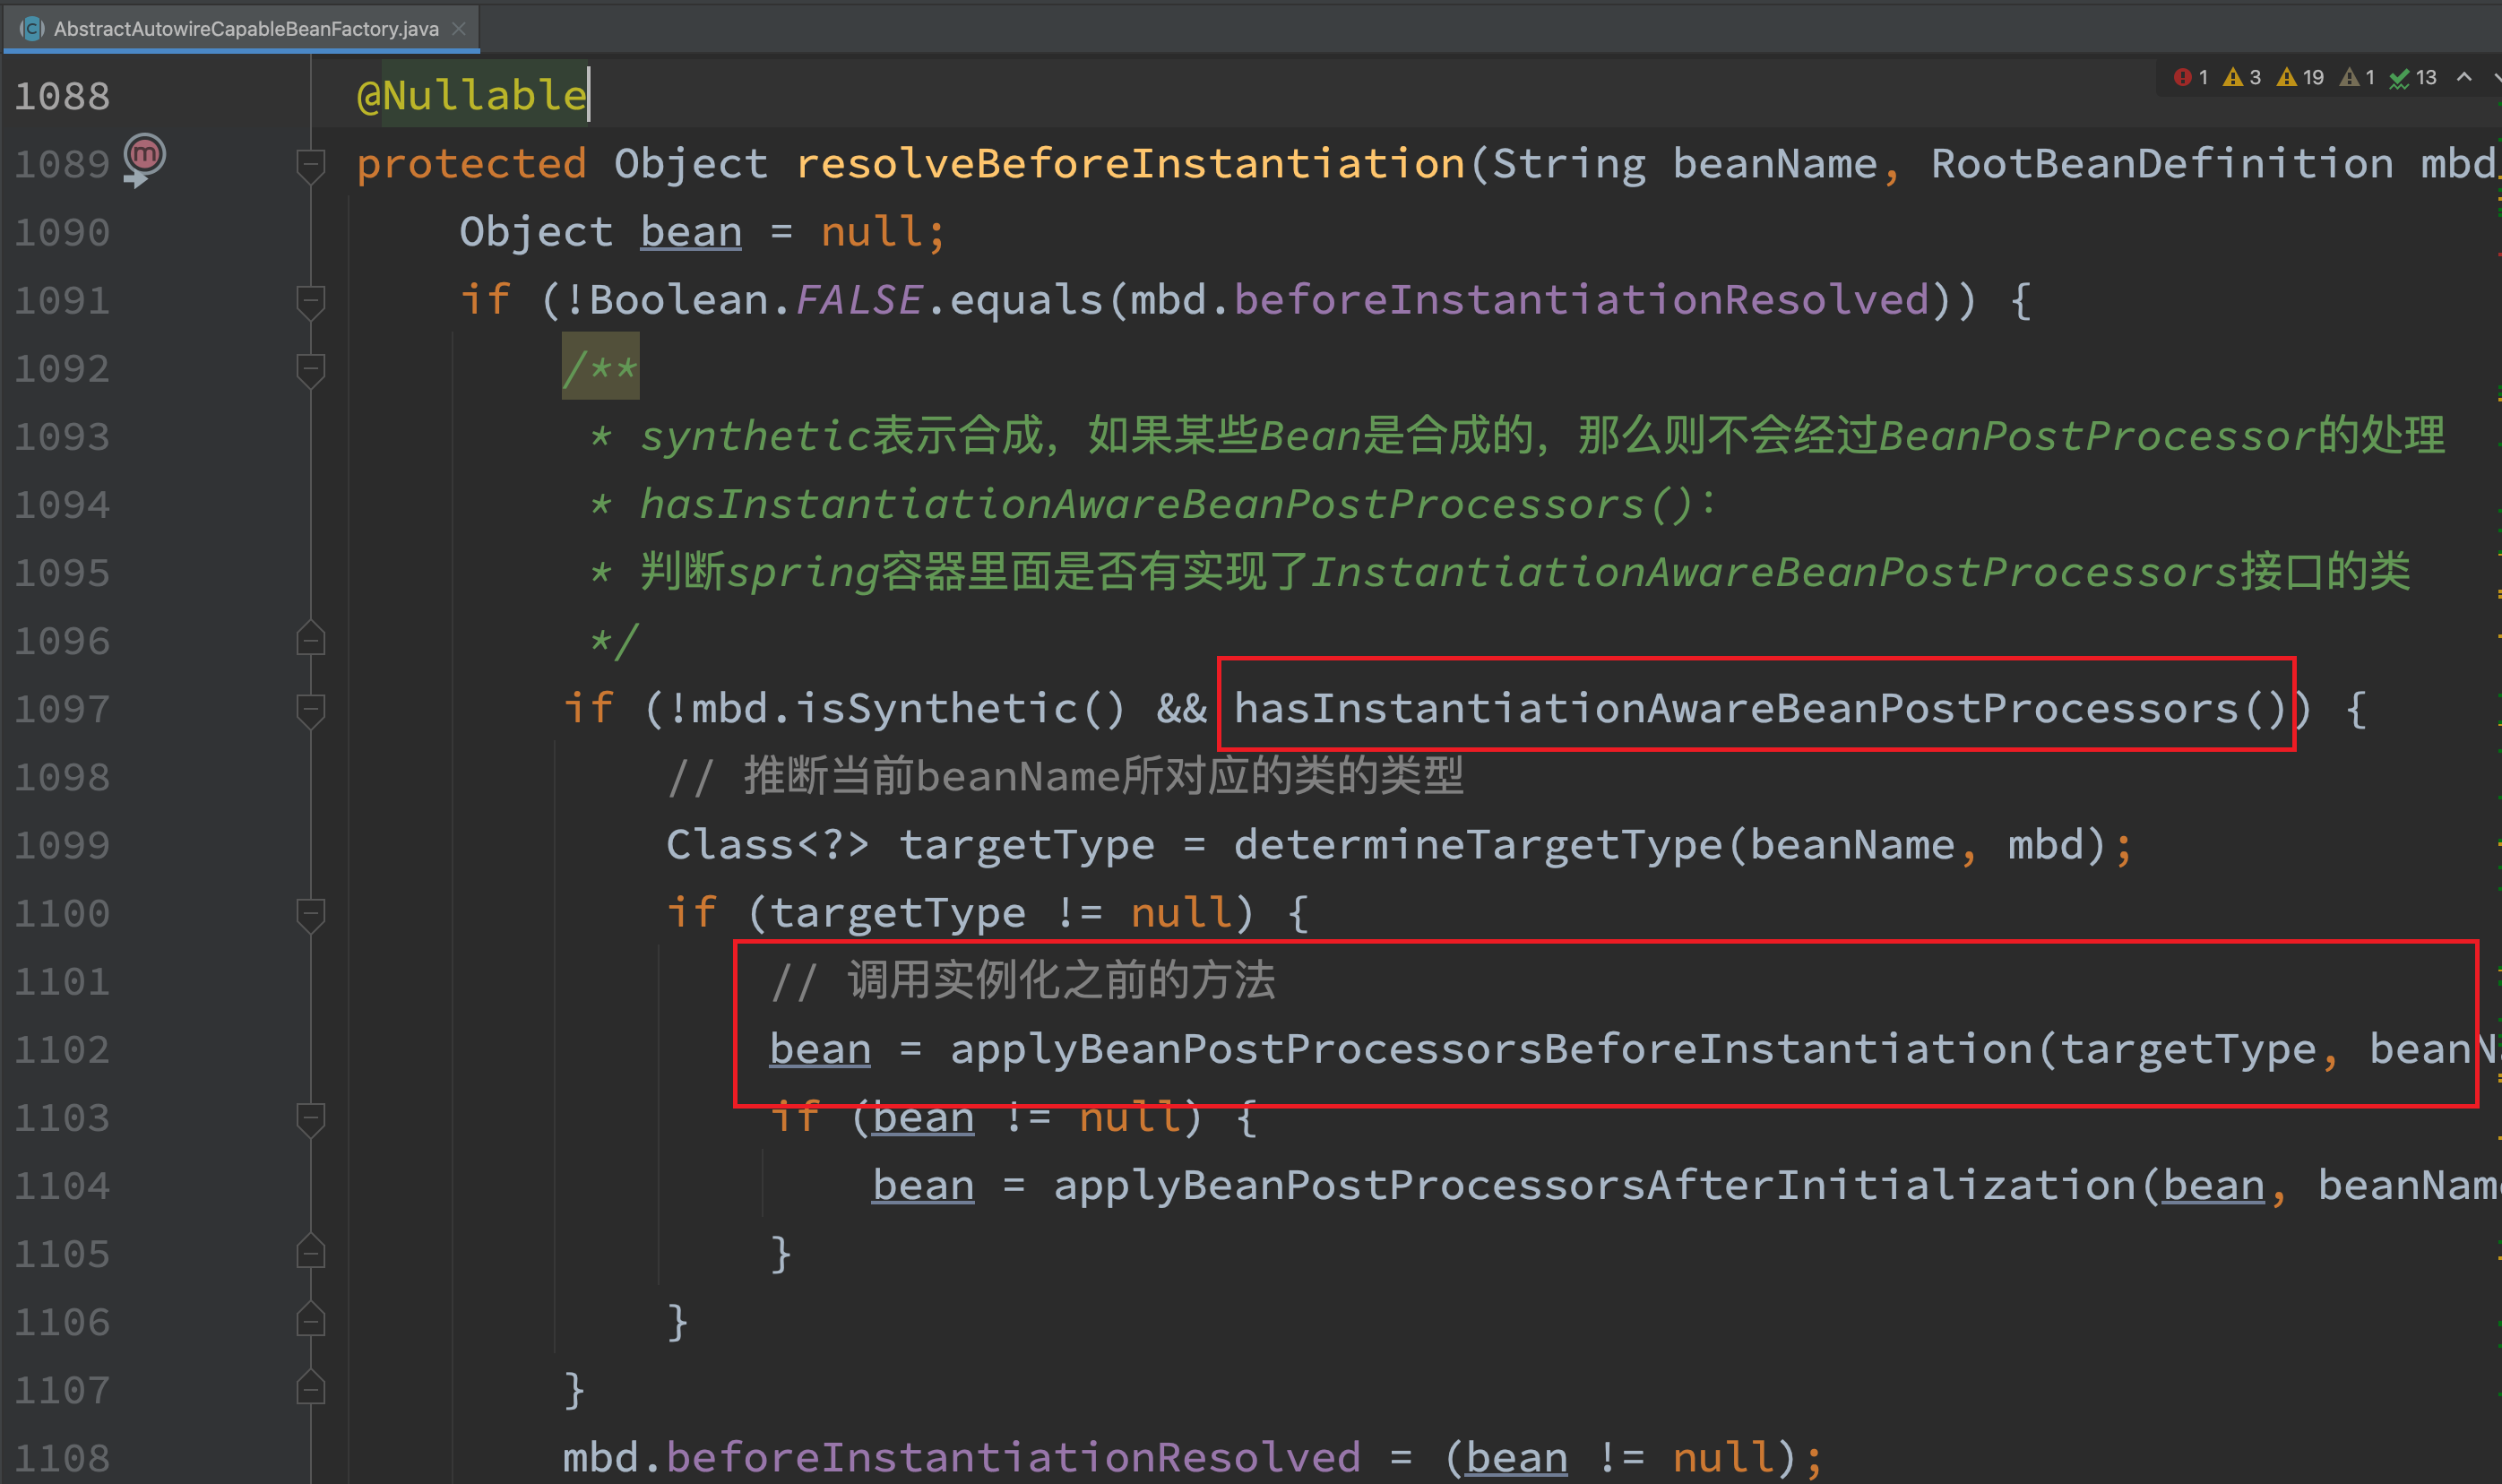Click closing fold marker at line 1106

tap(311, 1320)
